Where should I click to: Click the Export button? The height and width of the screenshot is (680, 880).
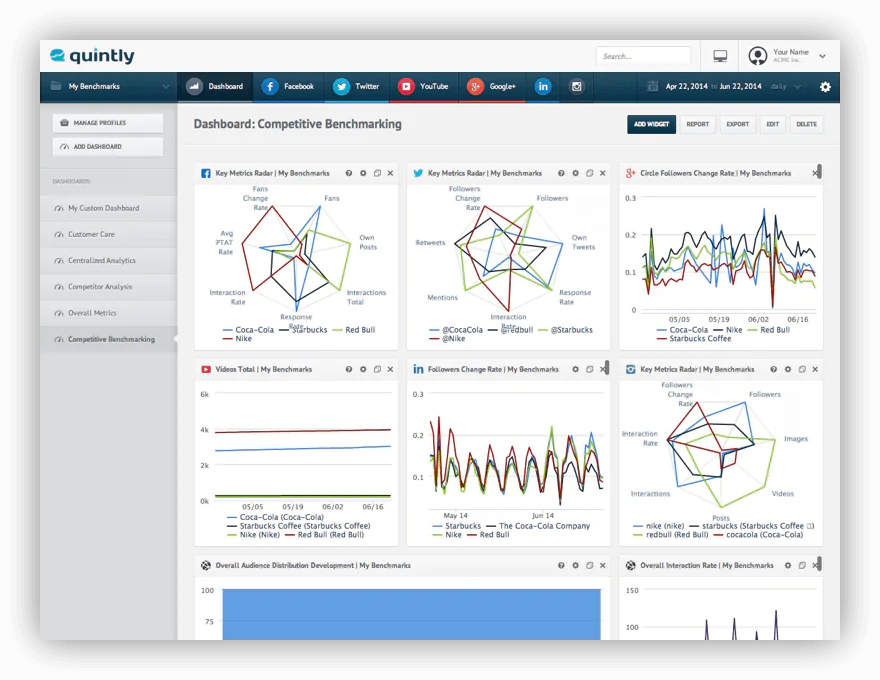737,124
